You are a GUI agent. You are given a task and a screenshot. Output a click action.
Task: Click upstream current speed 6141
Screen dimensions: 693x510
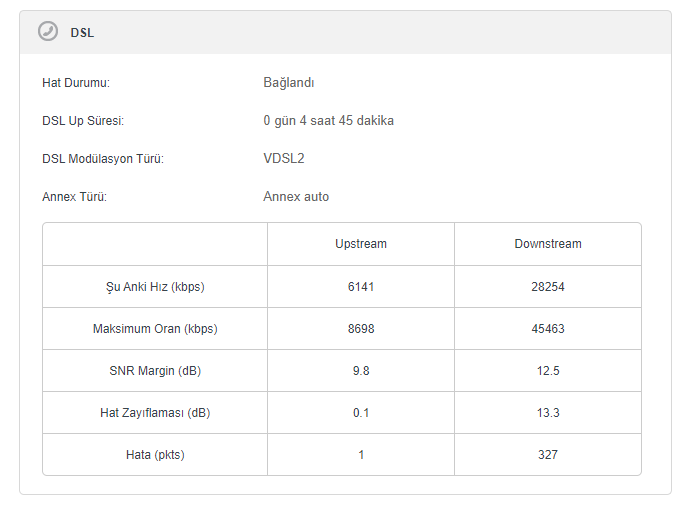(361, 287)
